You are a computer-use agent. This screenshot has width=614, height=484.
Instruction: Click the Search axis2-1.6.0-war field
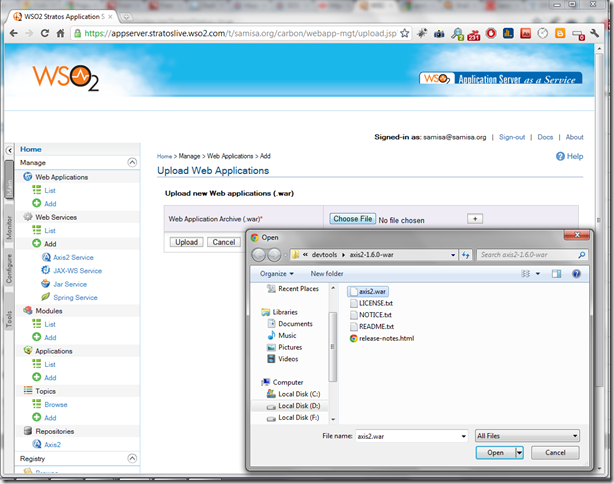532,255
